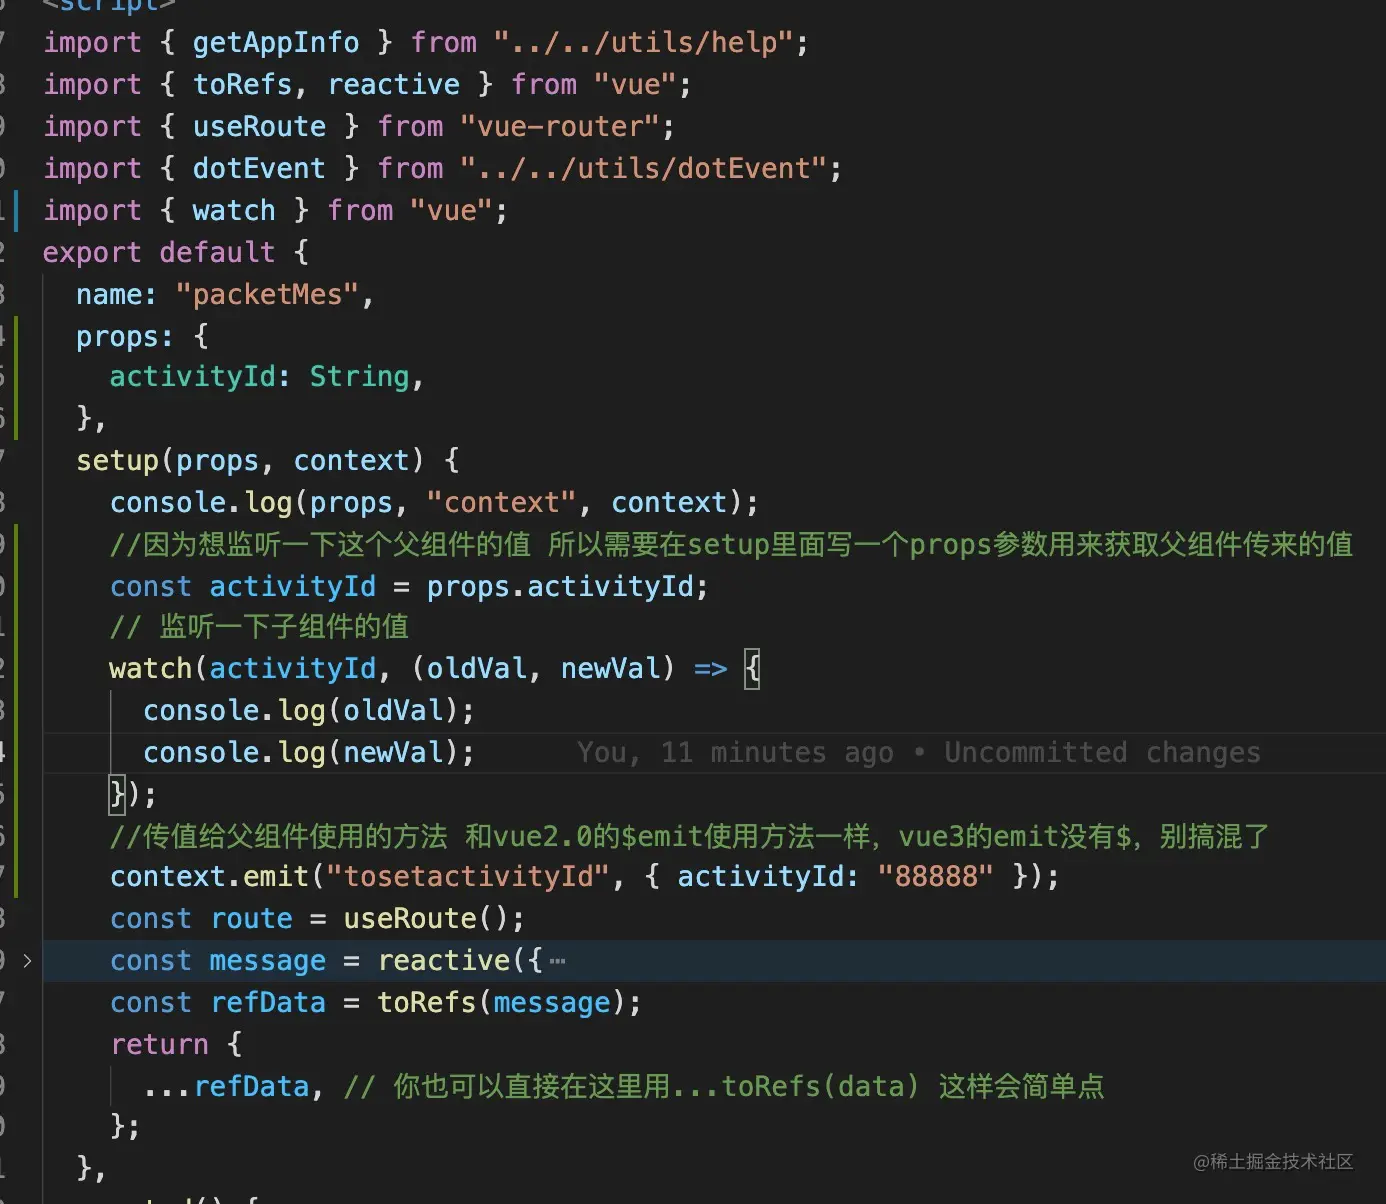Image resolution: width=1386 pixels, height=1204 pixels.
Task: Click comment '你也可以直接在这里用...toRefs(data)'
Action: [x=724, y=1086]
